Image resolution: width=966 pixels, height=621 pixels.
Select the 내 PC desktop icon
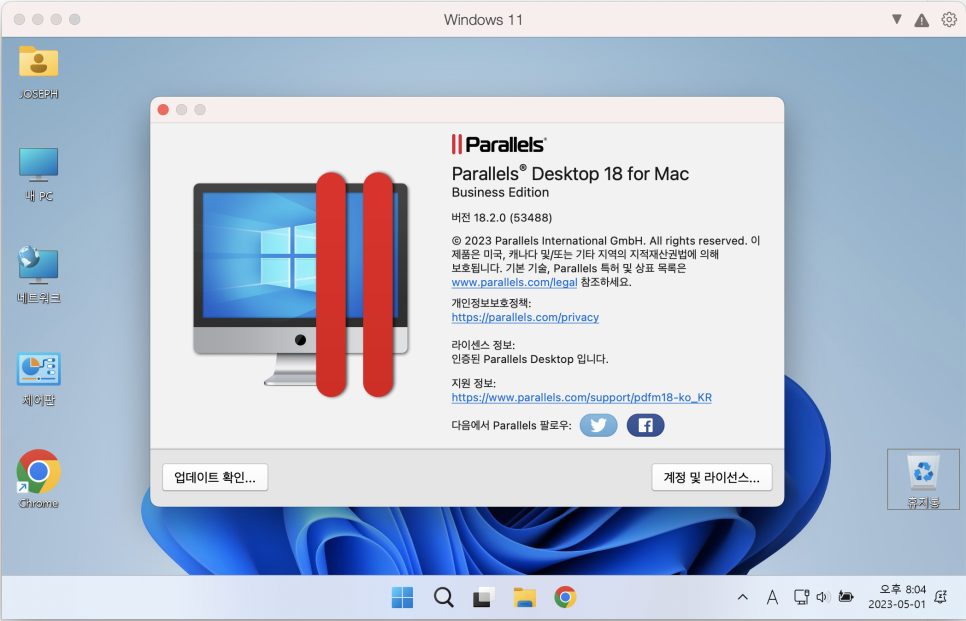38,174
